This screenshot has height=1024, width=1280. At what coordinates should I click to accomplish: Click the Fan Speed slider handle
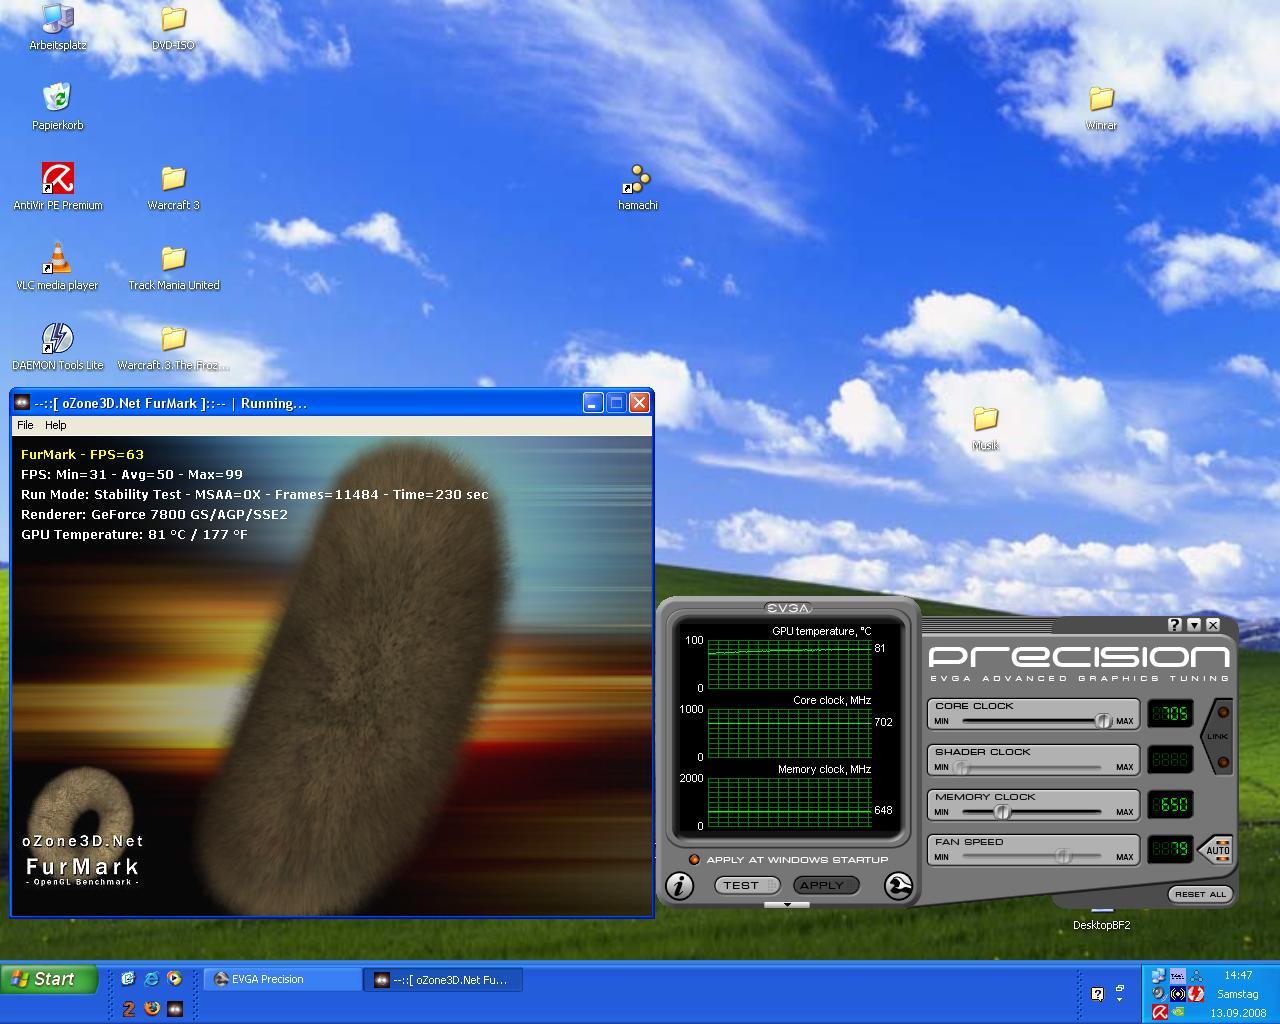[1062, 856]
